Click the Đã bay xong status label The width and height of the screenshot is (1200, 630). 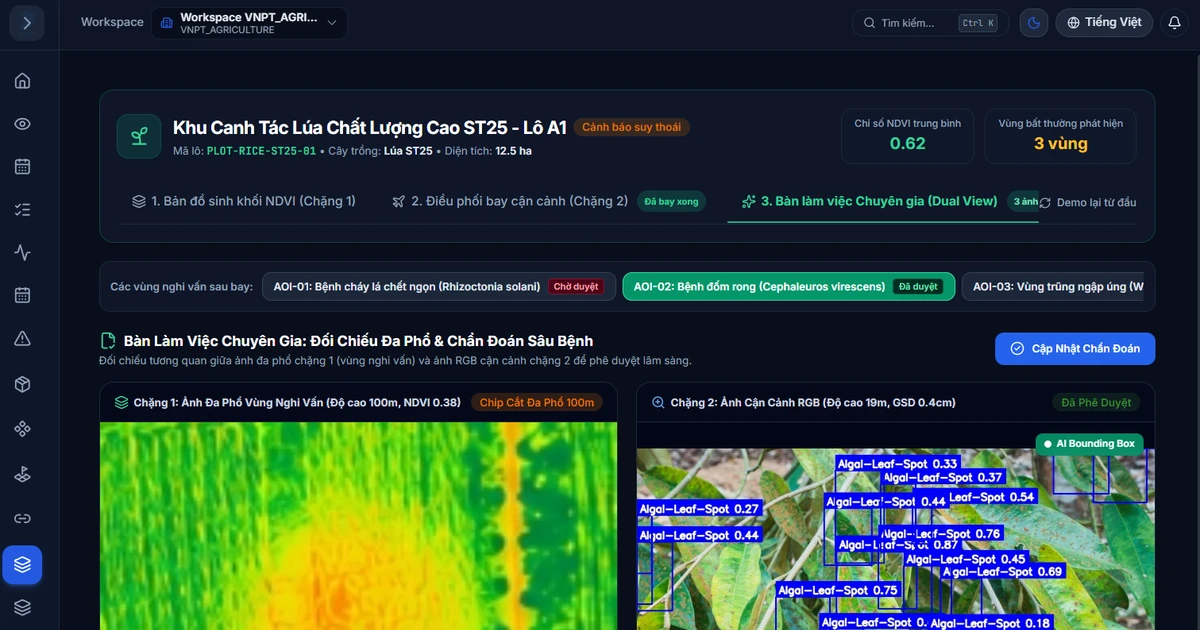[x=671, y=202]
